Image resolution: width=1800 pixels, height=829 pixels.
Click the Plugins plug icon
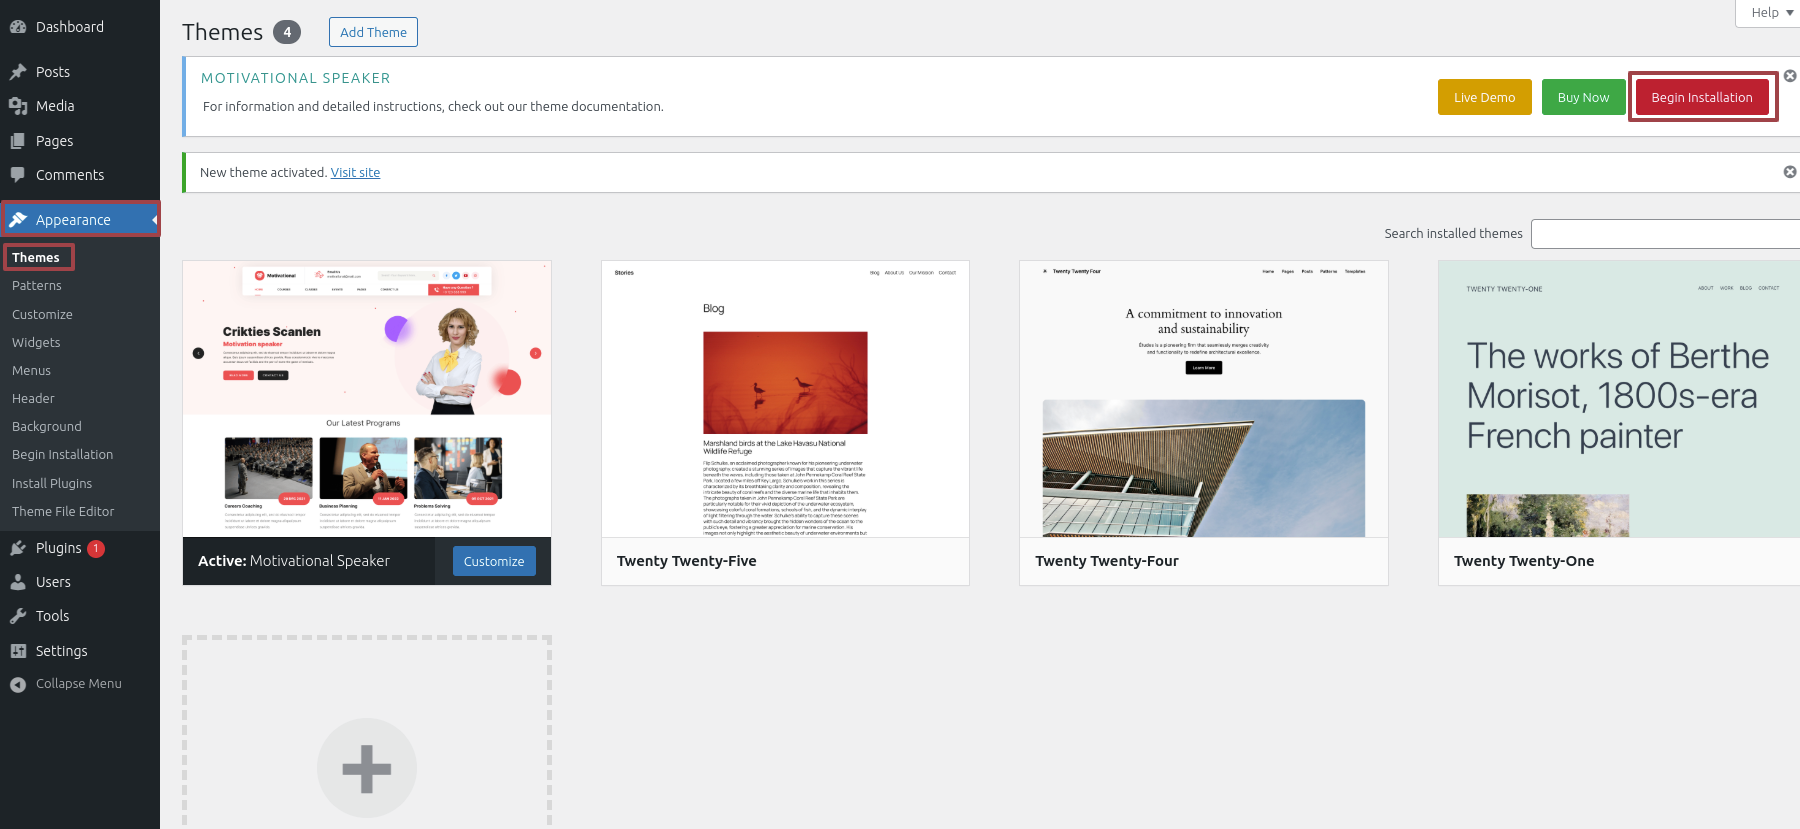tap(18, 548)
